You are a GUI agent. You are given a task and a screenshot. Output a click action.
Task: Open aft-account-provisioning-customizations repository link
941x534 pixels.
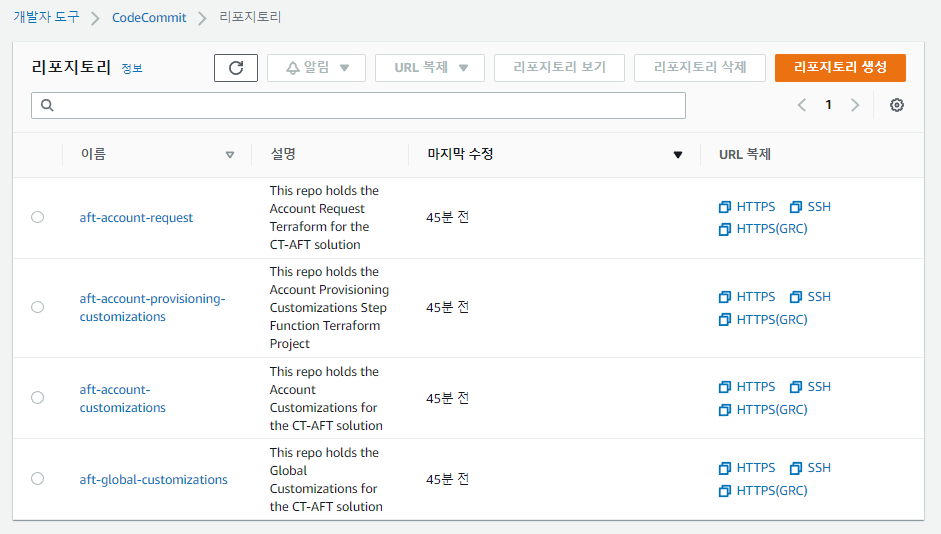coord(152,307)
